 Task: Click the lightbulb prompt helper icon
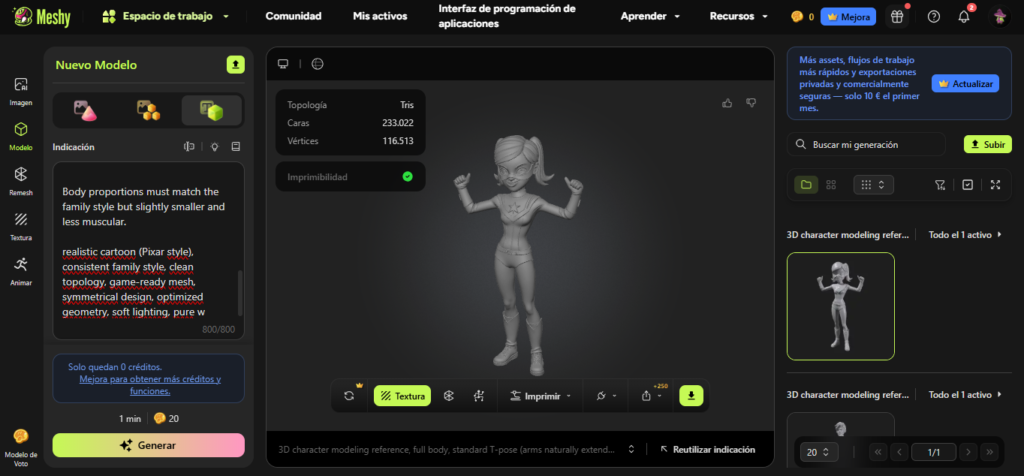pos(214,147)
